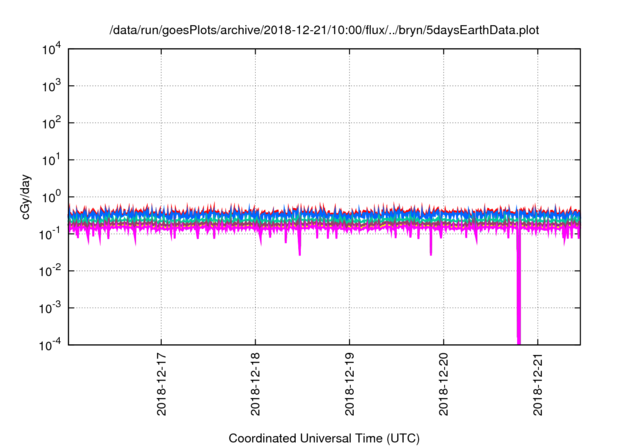The height and width of the screenshot is (448, 640).
Task: Click the 2018-12-17 date tick label
Action: coord(162,384)
